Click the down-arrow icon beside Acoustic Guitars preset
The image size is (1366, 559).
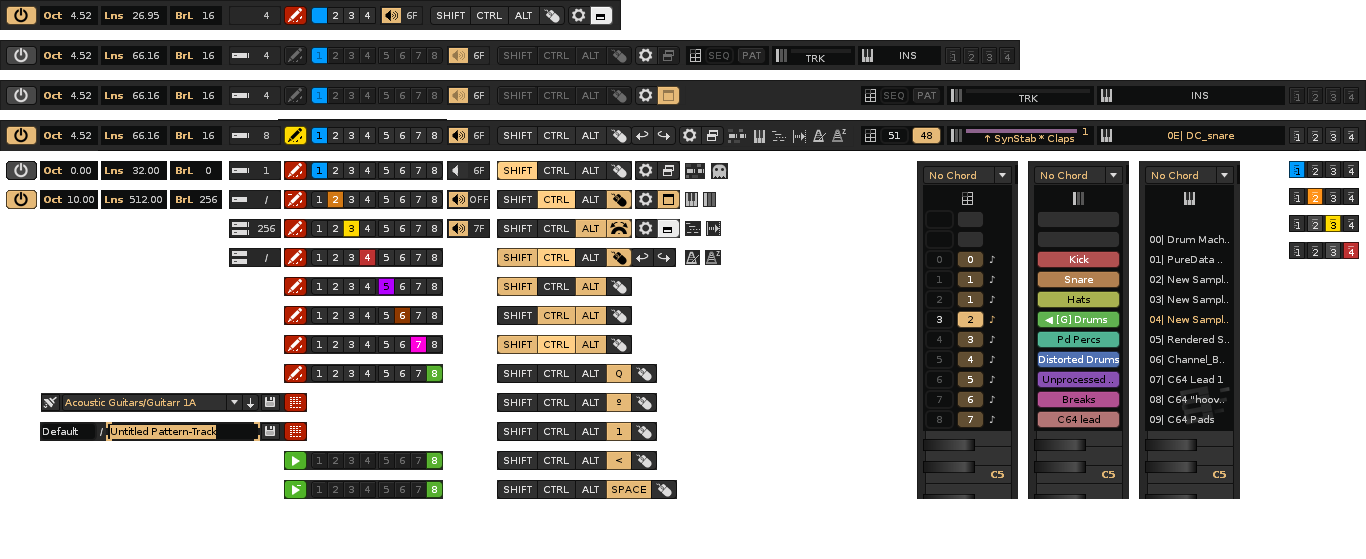pos(250,403)
